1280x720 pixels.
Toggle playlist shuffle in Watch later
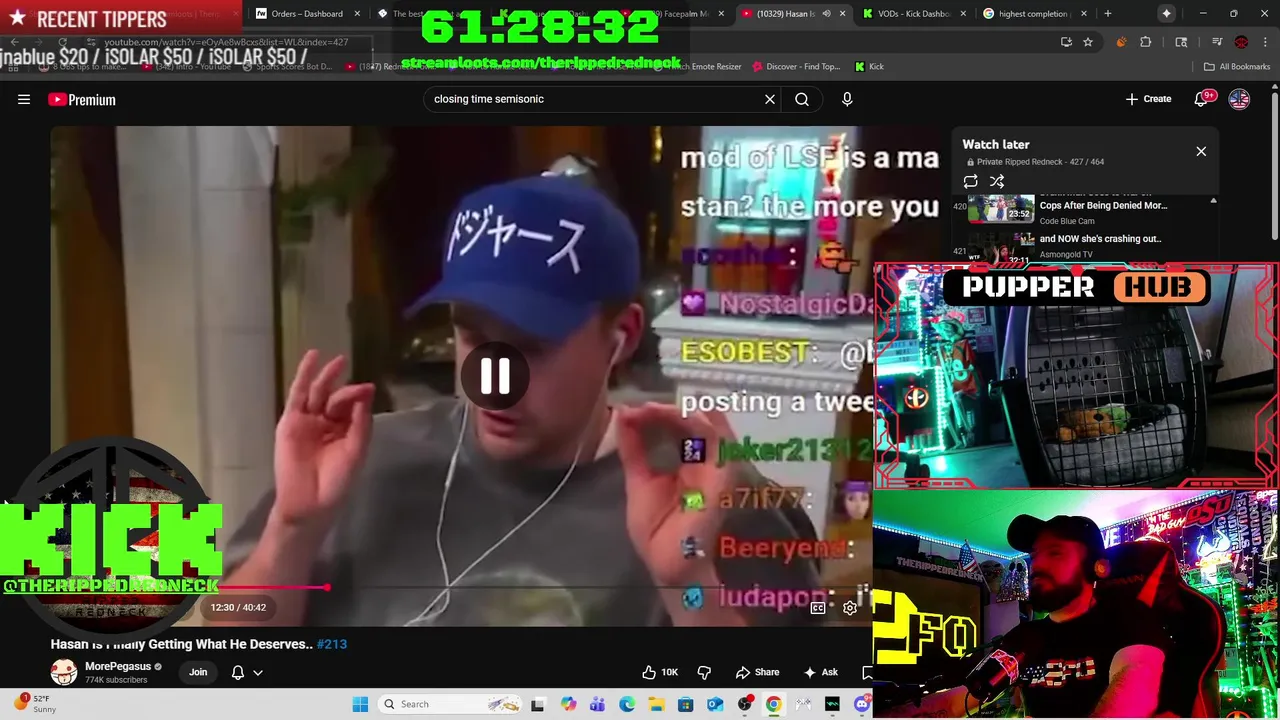(x=997, y=181)
